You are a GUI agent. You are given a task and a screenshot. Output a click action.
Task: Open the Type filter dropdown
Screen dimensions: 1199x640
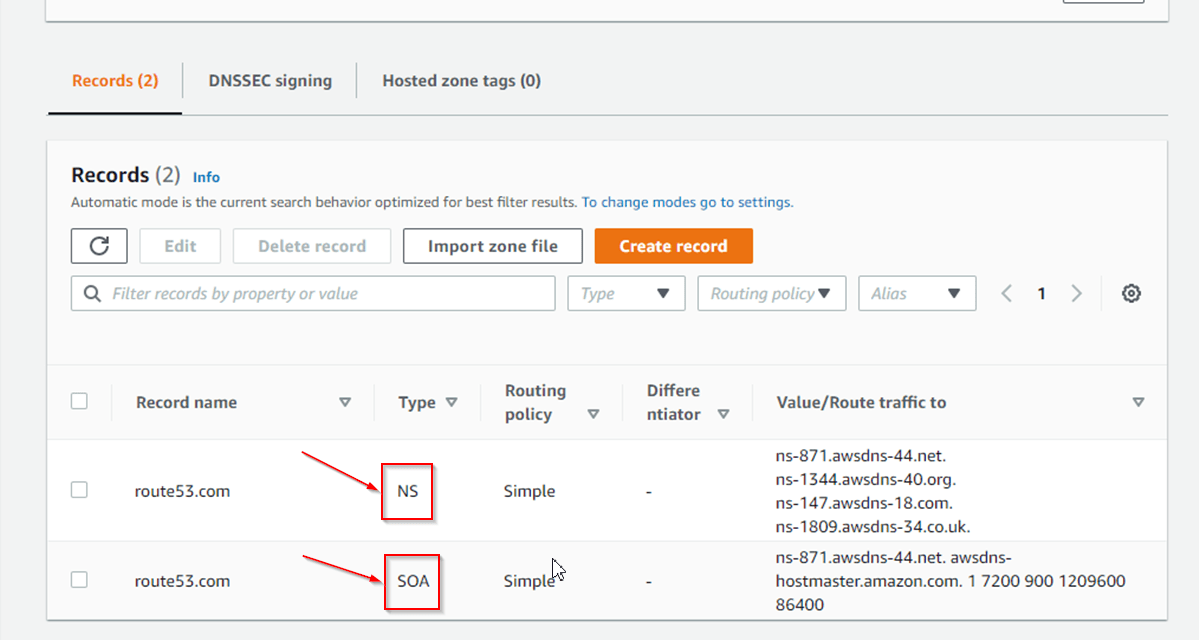coord(626,293)
